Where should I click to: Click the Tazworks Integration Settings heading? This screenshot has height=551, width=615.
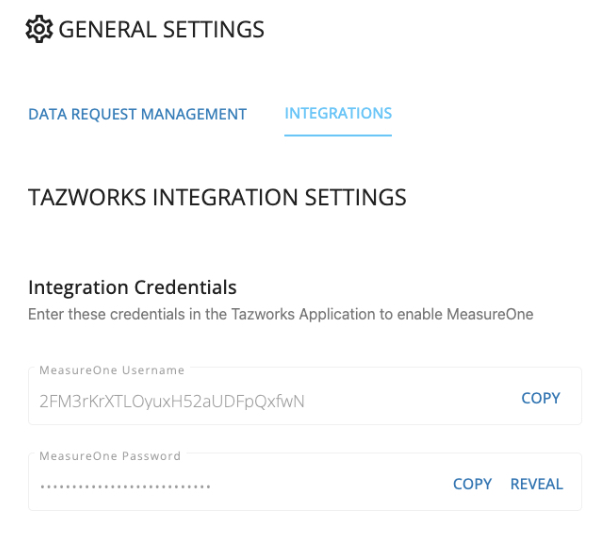tap(217, 197)
